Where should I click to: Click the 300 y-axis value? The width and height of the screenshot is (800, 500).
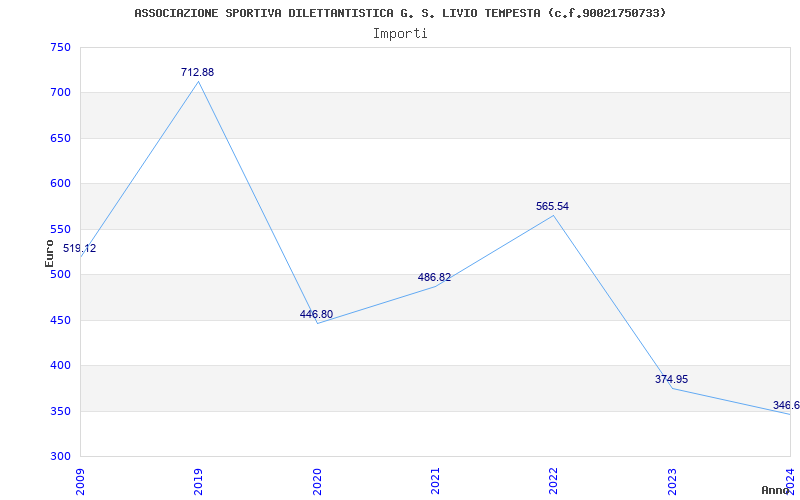click(x=60, y=457)
